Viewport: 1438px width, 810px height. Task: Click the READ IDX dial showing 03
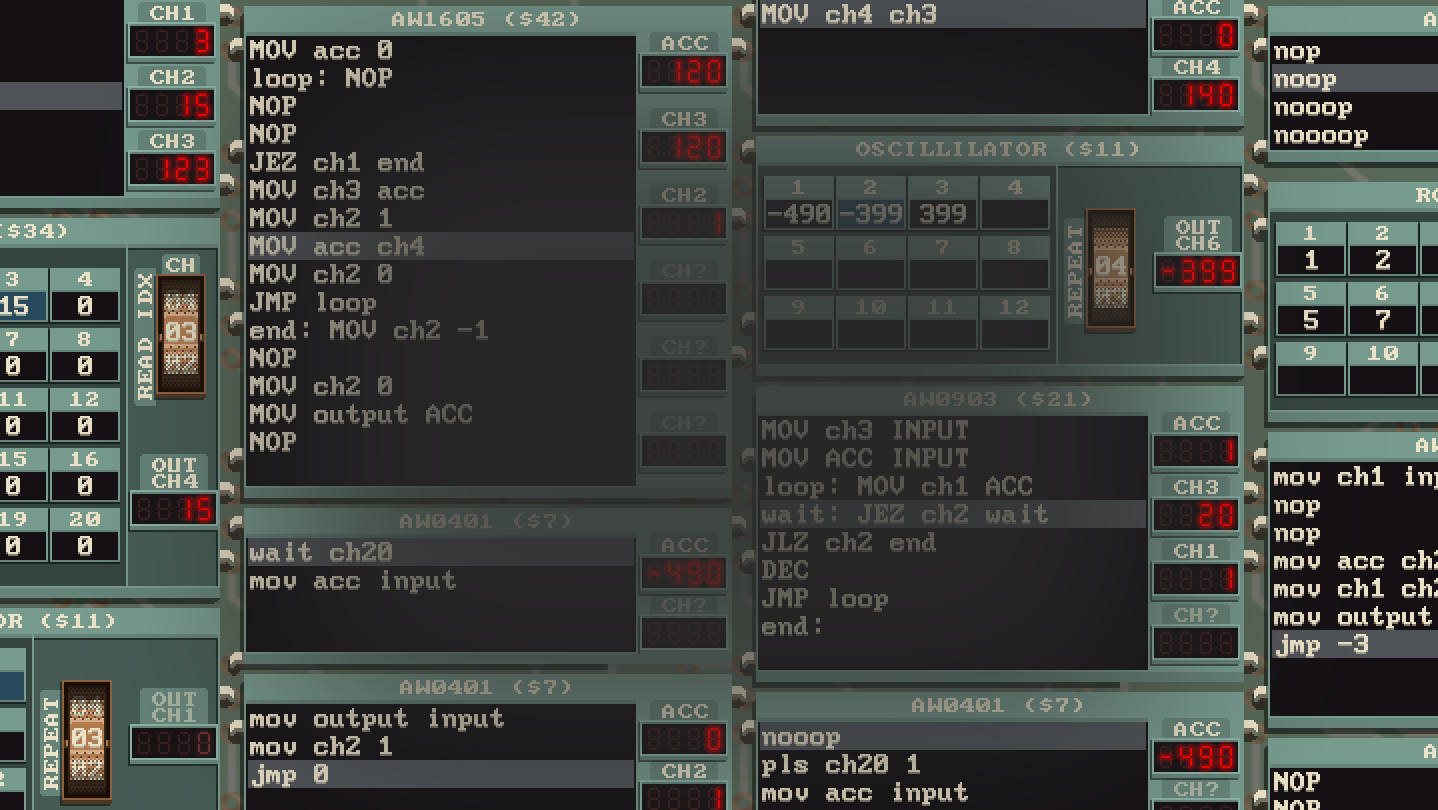pos(181,333)
